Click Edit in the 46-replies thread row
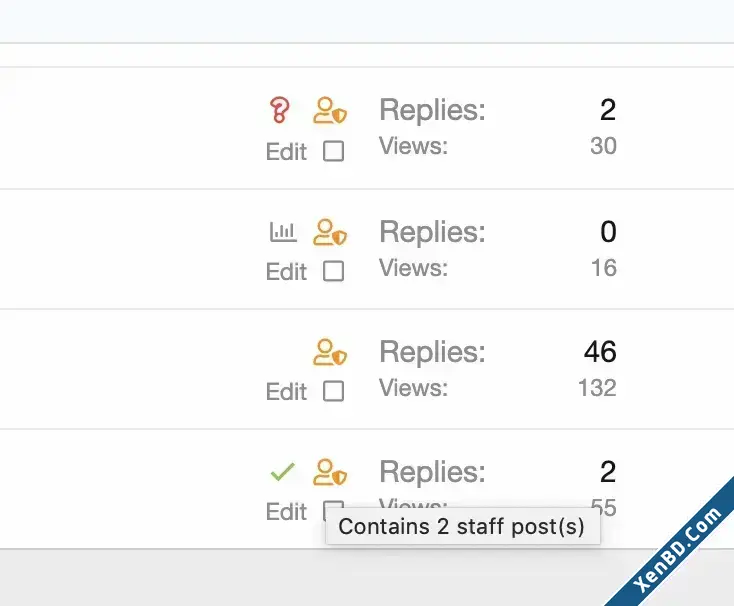The height and width of the screenshot is (606, 734). (286, 391)
